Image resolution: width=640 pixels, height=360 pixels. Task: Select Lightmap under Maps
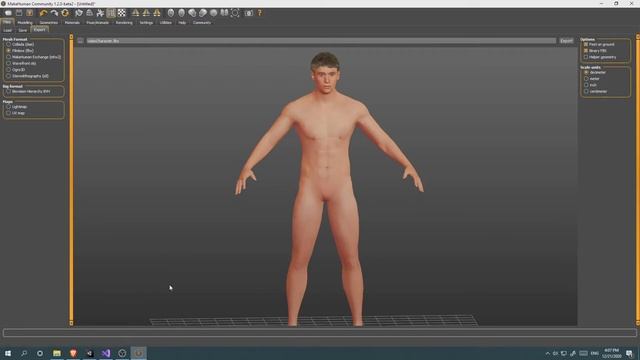click(17, 107)
